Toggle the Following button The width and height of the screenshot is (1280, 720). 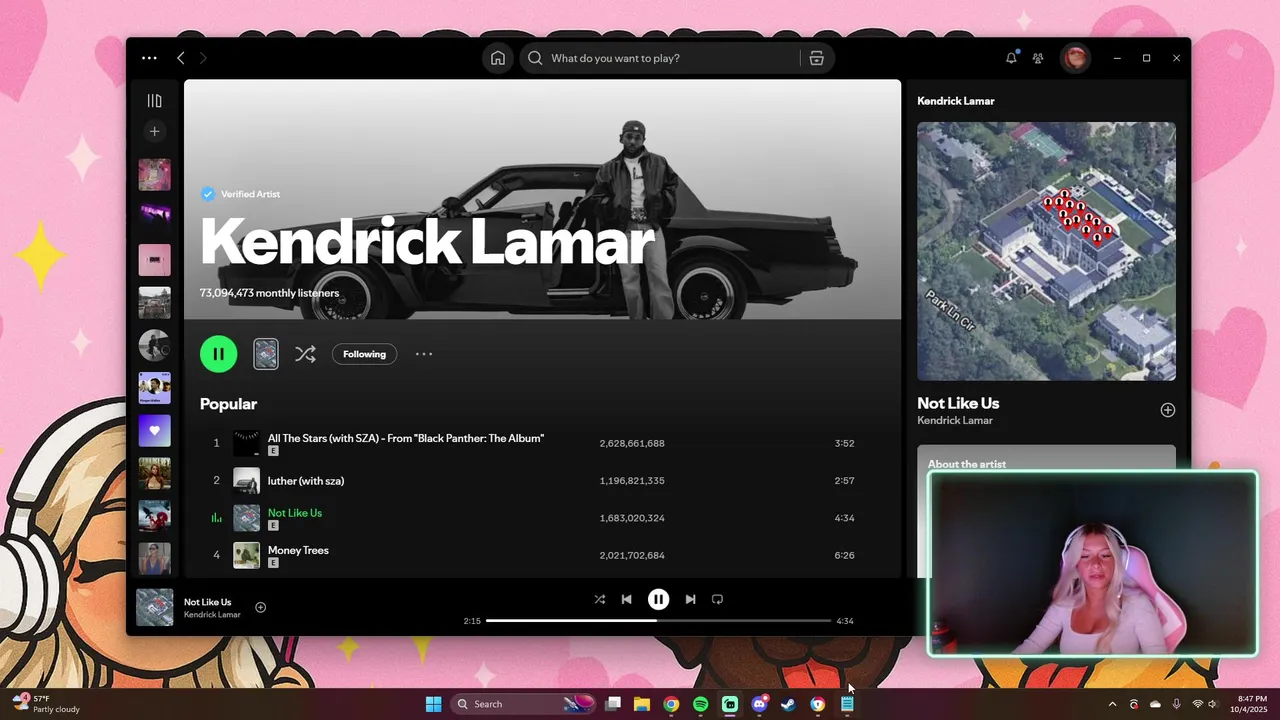click(x=364, y=354)
